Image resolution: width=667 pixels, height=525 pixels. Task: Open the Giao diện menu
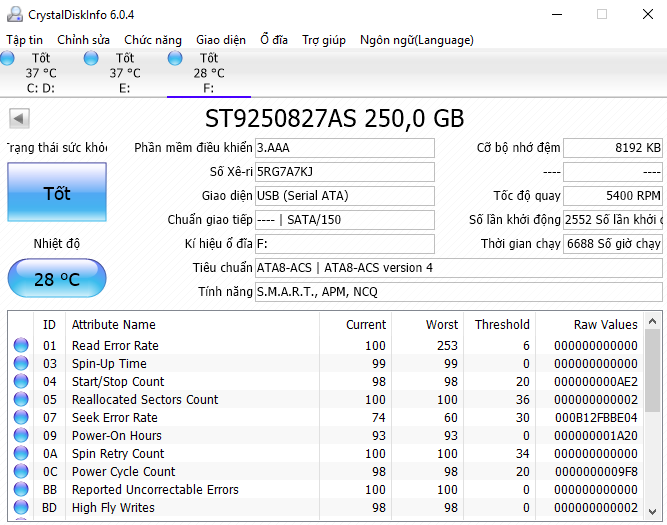coord(220,40)
